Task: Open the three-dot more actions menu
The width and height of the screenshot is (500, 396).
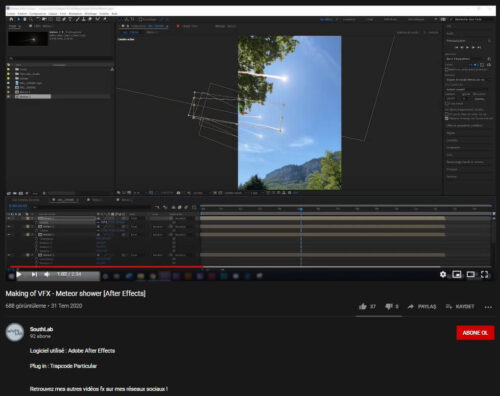Action: [488, 307]
